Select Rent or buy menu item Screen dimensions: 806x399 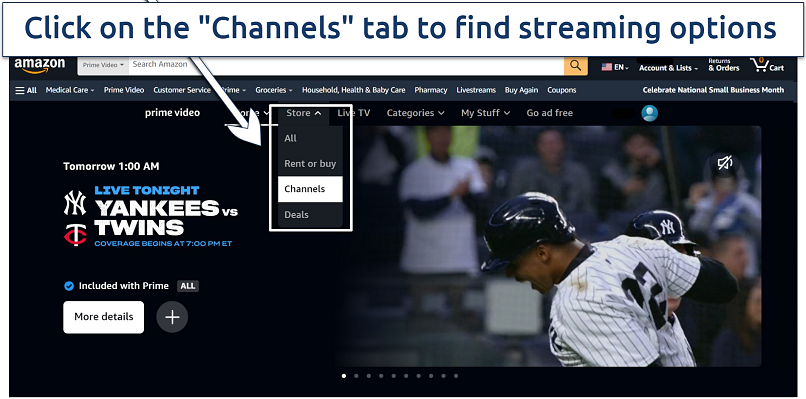click(x=310, y=164)
